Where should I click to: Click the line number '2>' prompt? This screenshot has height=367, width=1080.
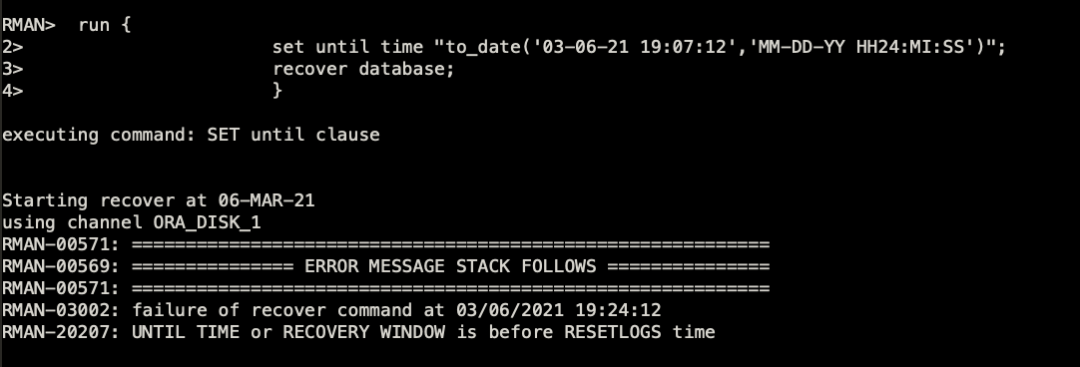pos(13,47)
